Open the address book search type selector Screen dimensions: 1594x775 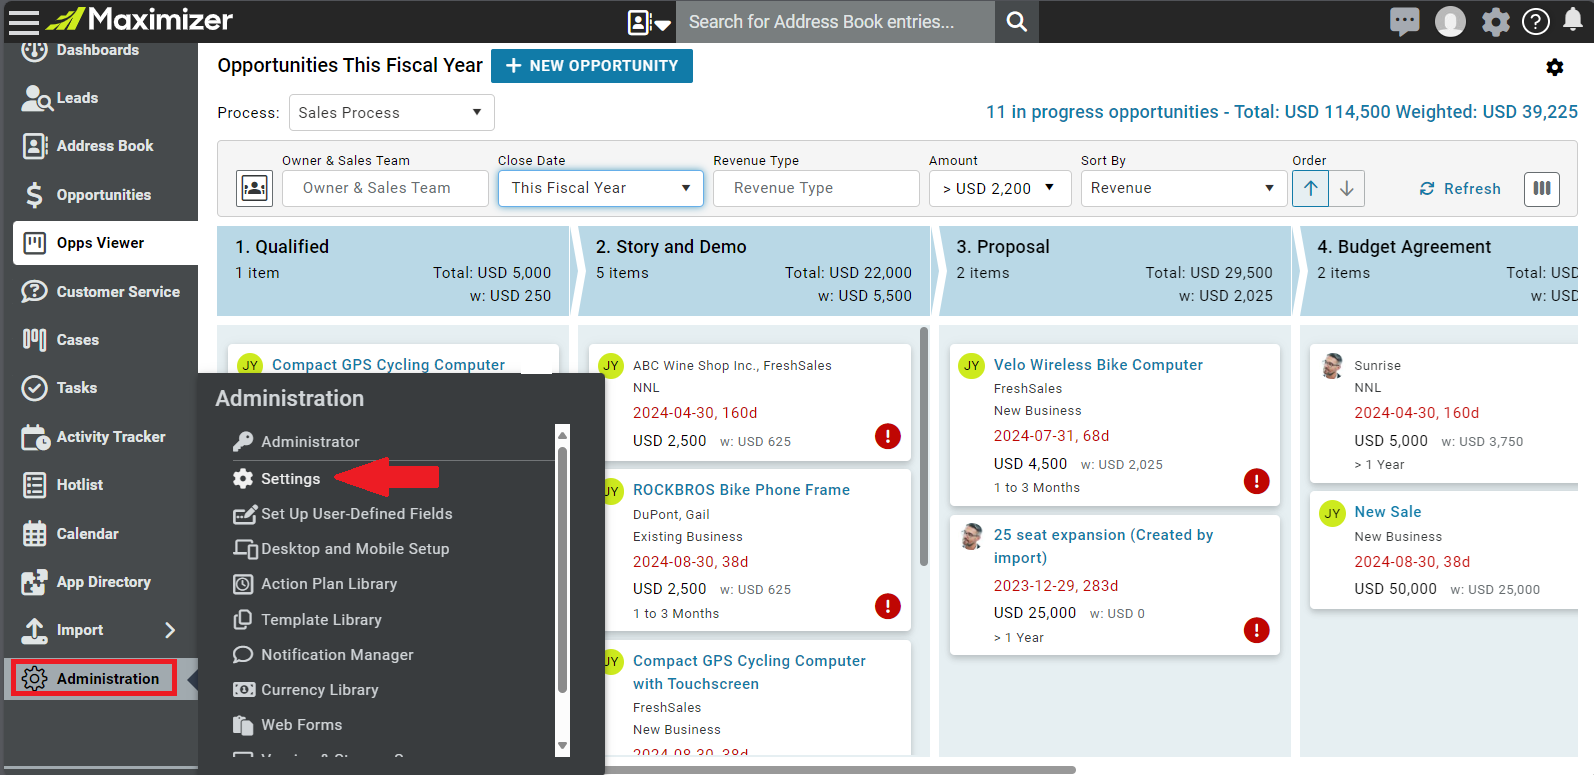click(648, 22)
